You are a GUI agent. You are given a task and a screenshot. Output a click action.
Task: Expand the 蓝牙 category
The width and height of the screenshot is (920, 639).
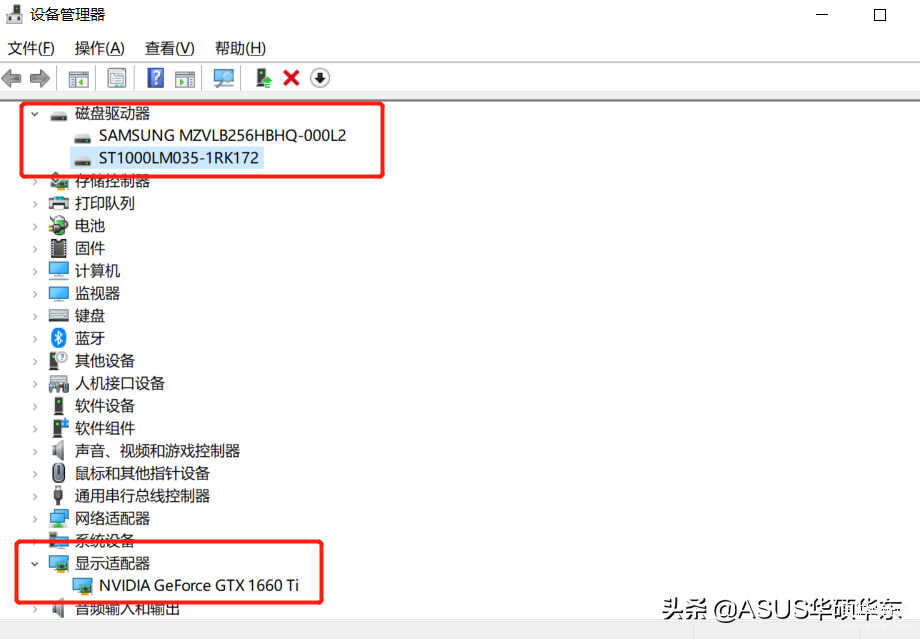35,339
